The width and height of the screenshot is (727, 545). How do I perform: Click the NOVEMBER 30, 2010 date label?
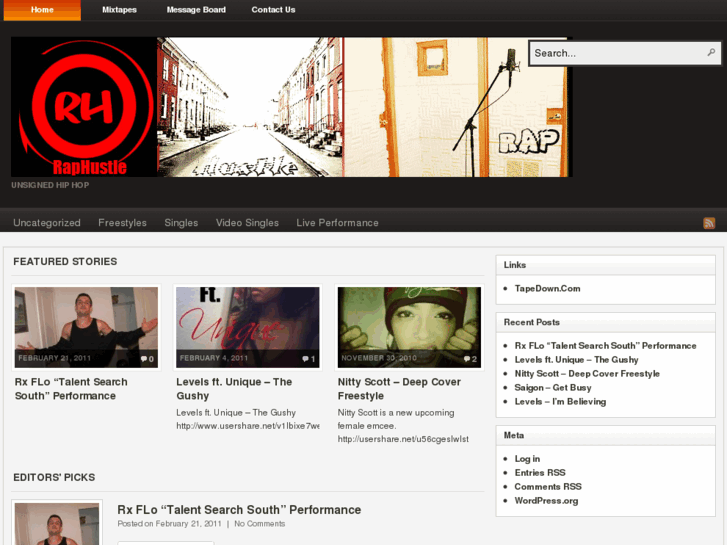tap(379, 358)
